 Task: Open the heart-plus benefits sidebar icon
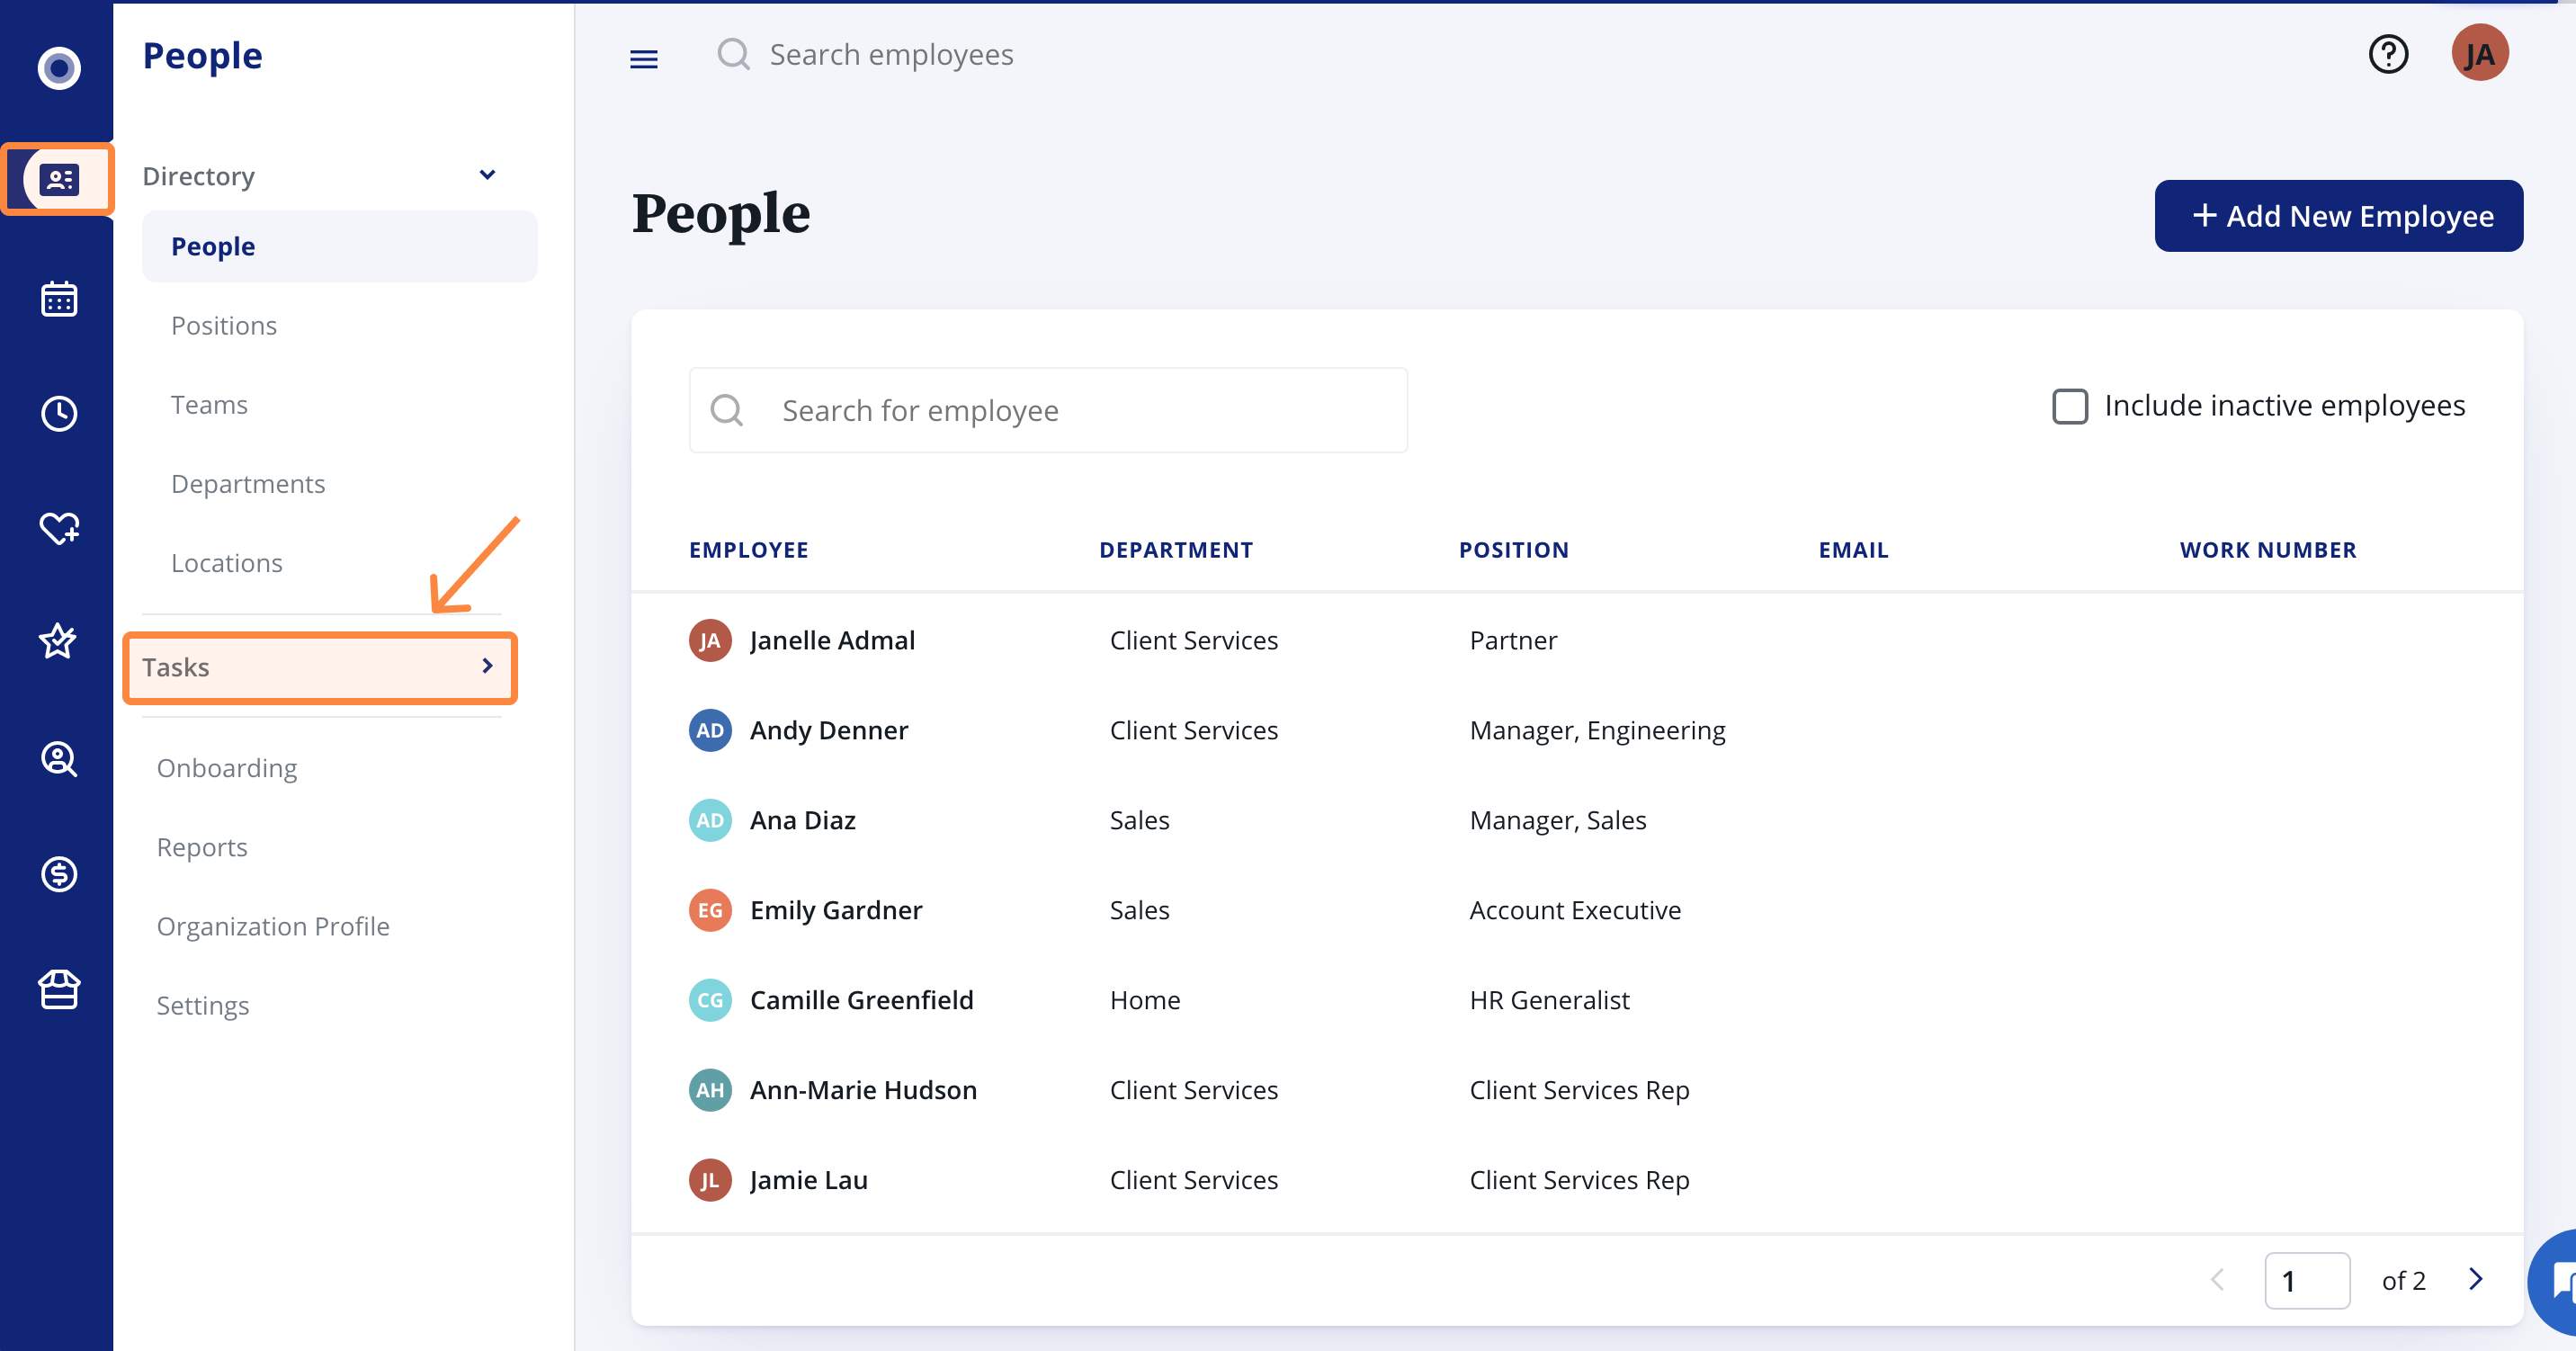point(59,528)
